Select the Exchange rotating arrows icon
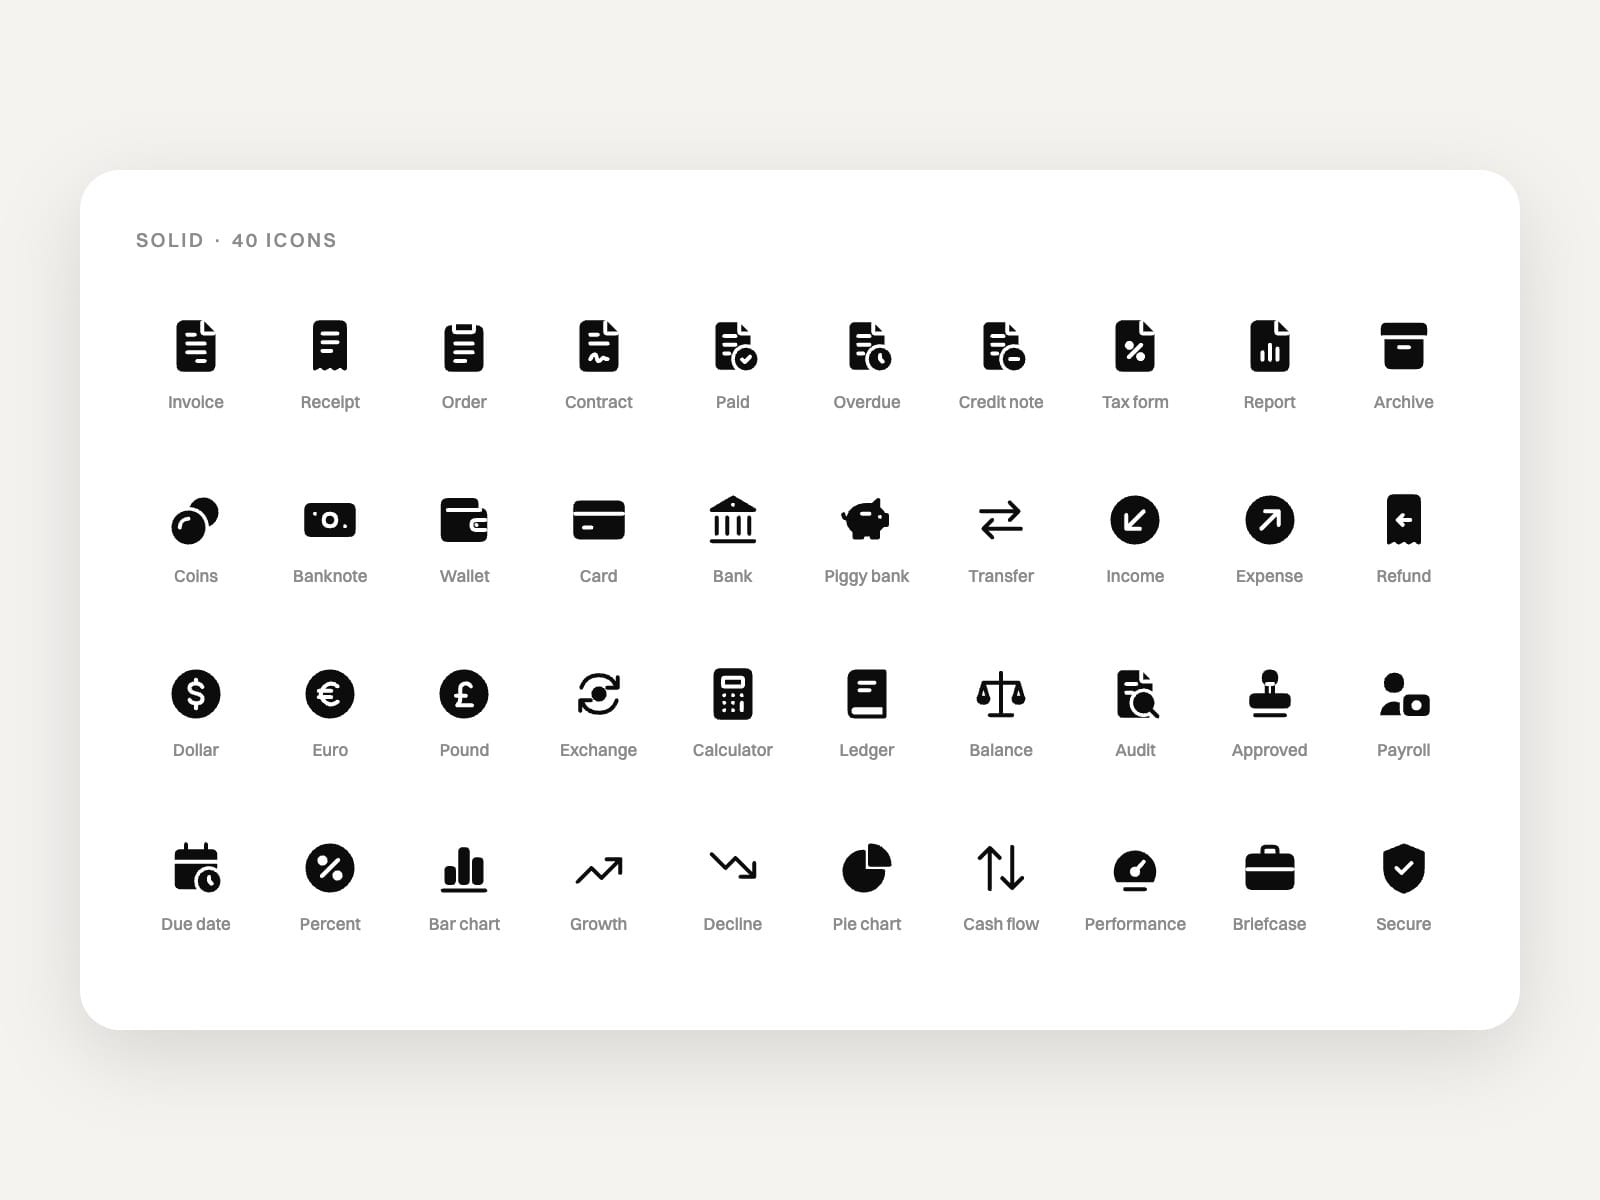The height and width of the screenshot is (1200, 1600). click(x=599, y=694)
